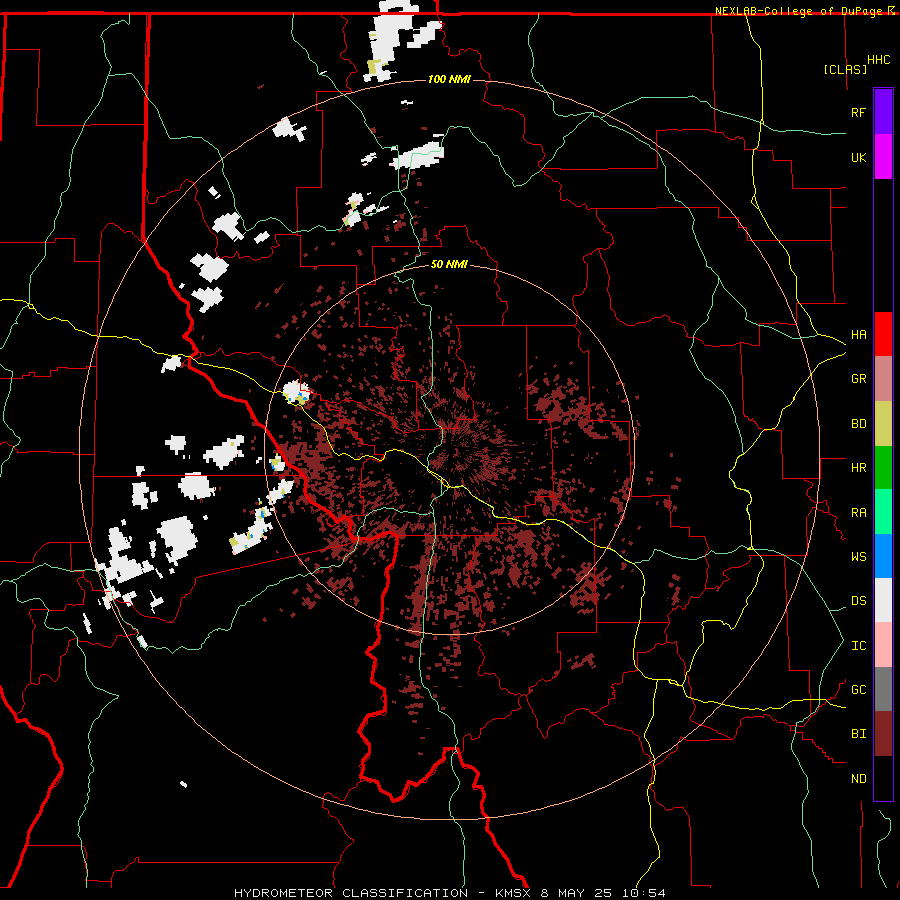Click the RA legend label
900x900 pixels.
(858, 512)
